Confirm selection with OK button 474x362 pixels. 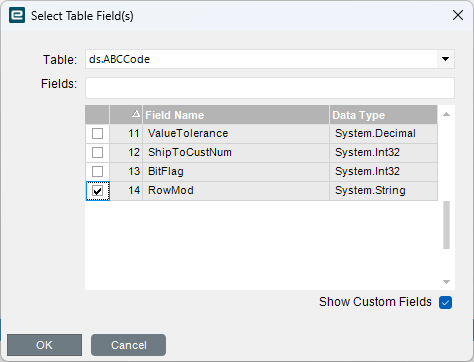point(44,345)
